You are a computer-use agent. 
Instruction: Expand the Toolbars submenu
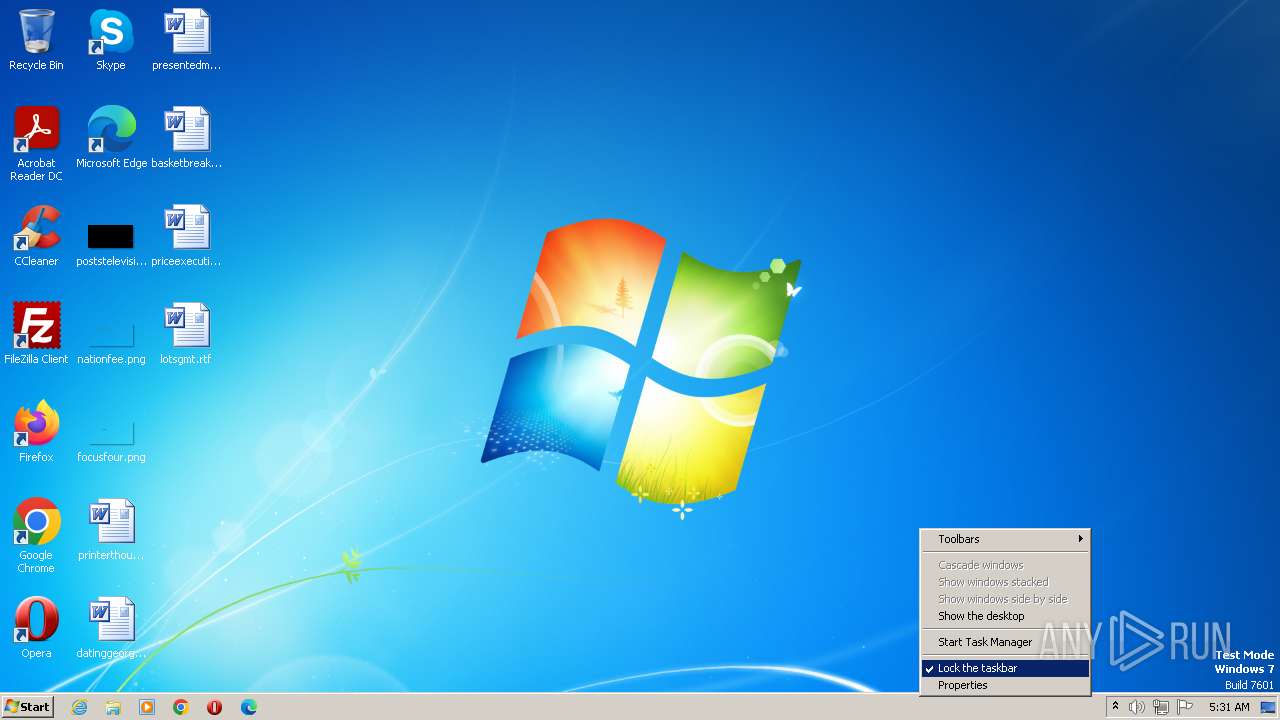[1005, 539]
